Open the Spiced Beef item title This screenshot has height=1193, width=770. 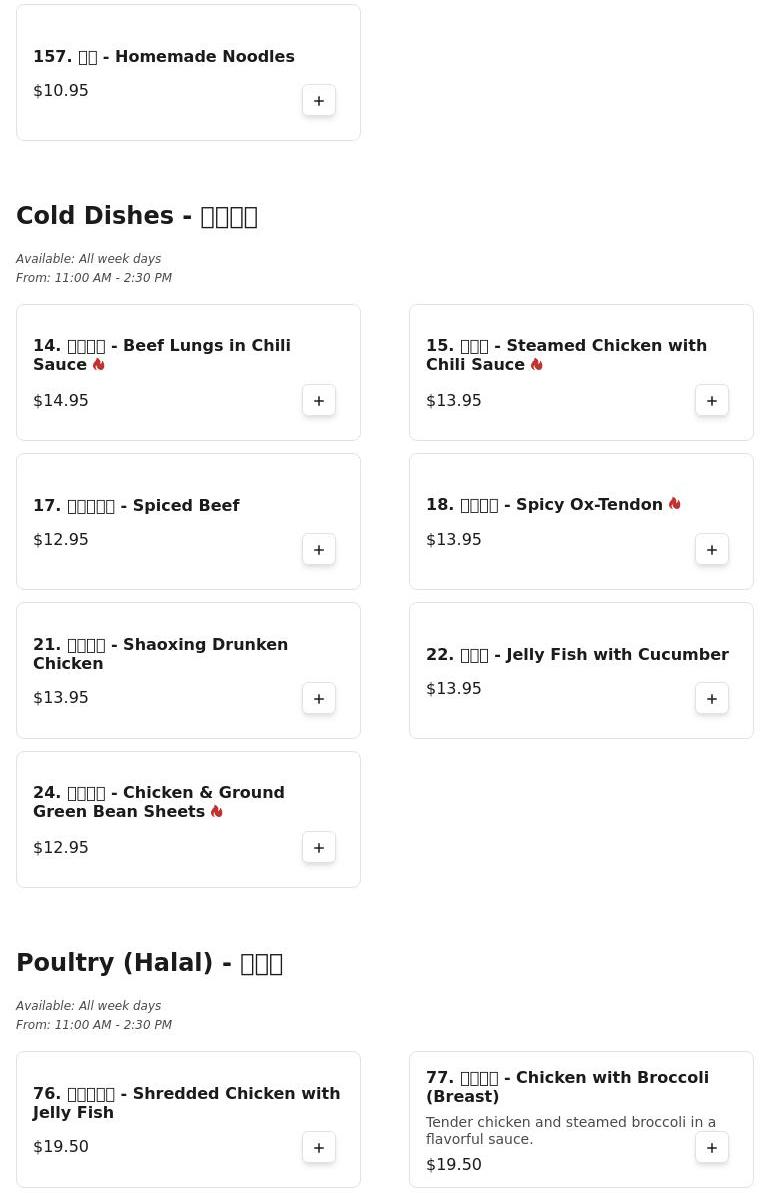coord(136,506)
